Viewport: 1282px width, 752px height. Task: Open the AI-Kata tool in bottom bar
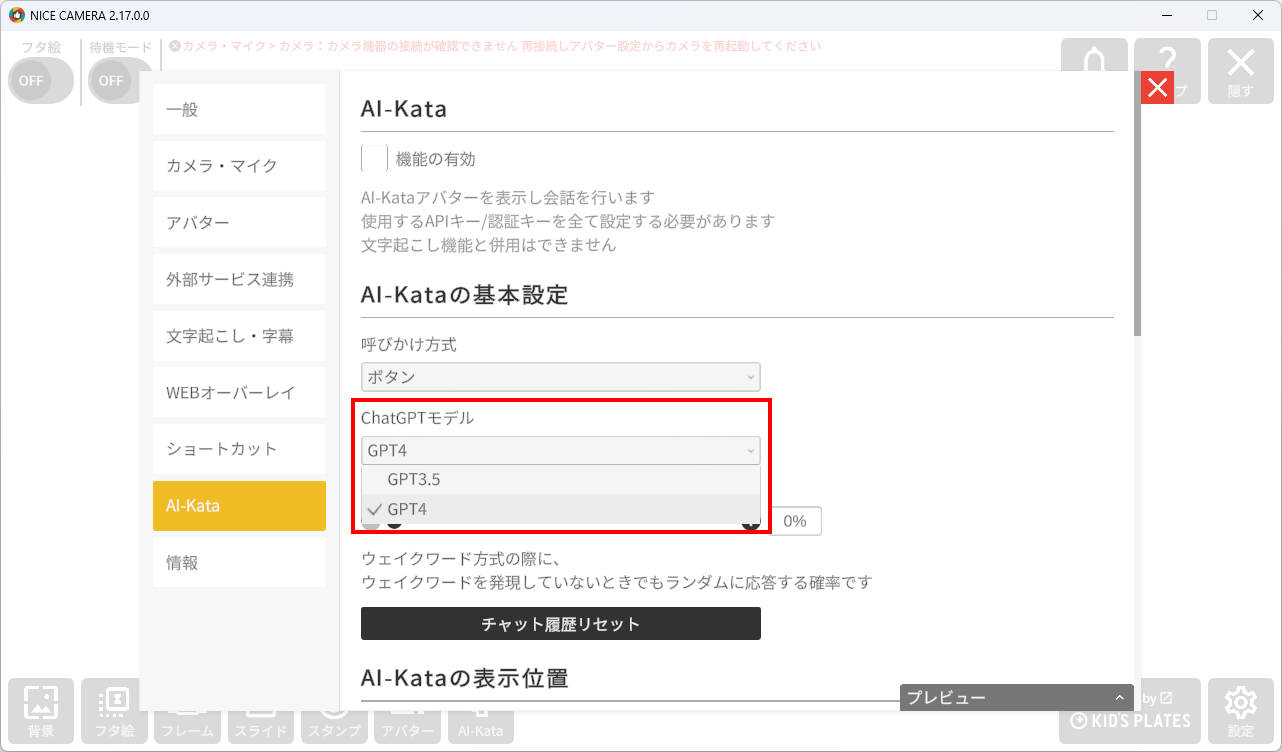point(480,727)
